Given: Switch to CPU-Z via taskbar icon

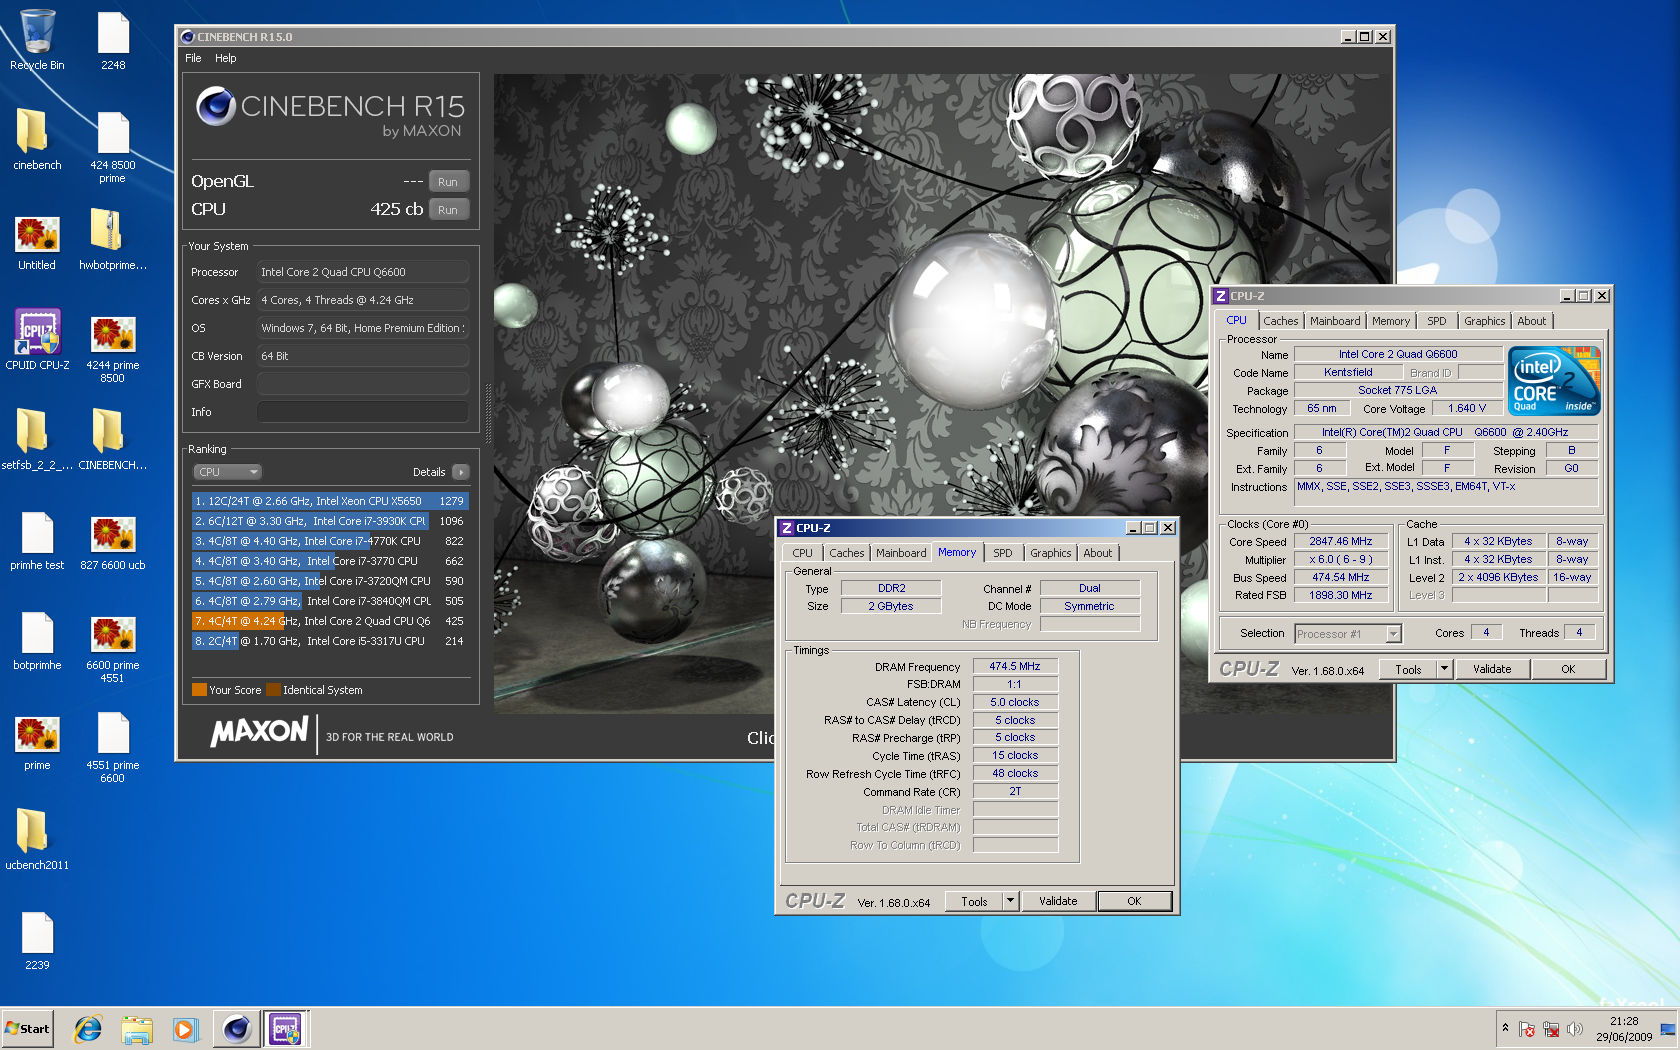Looking at the screenshot, I should (285, 1029).
